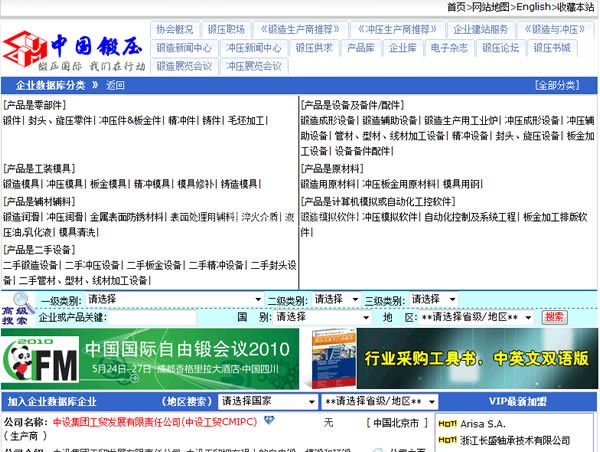Click the 中国北京市 region text
600x452 pixels.
tap(396, 423)
